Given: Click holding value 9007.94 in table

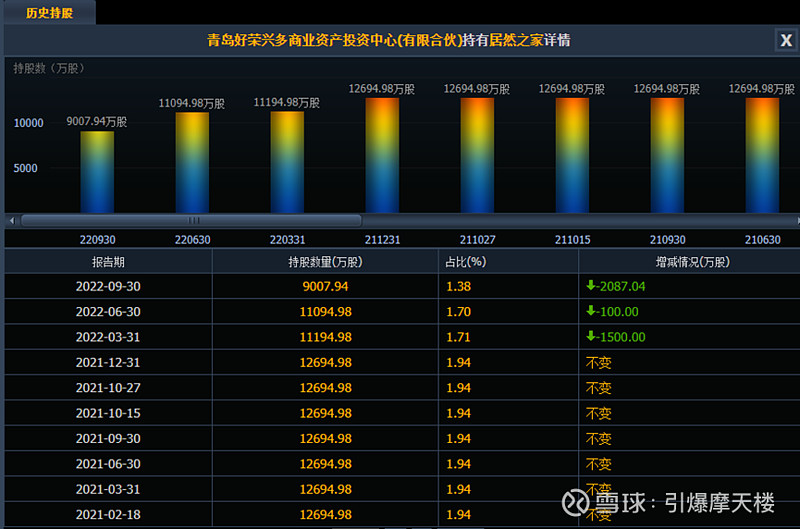Looking at the screenshot, I should tap(325, 286).
